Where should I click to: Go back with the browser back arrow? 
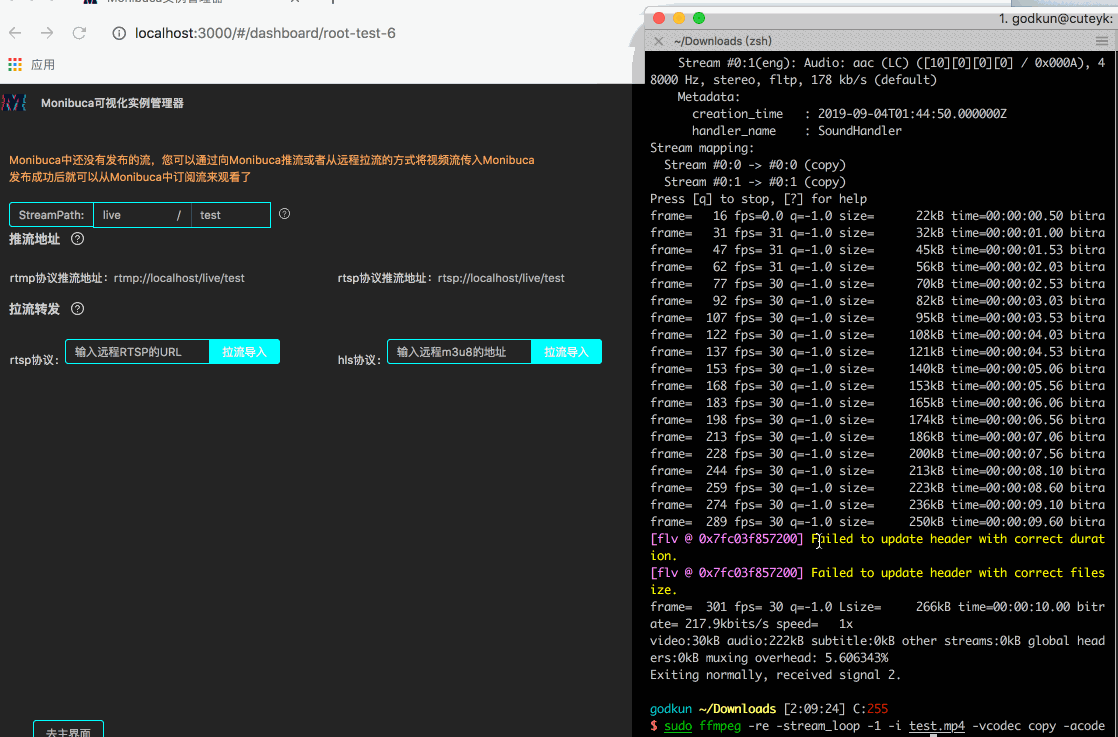pos(15,33)
